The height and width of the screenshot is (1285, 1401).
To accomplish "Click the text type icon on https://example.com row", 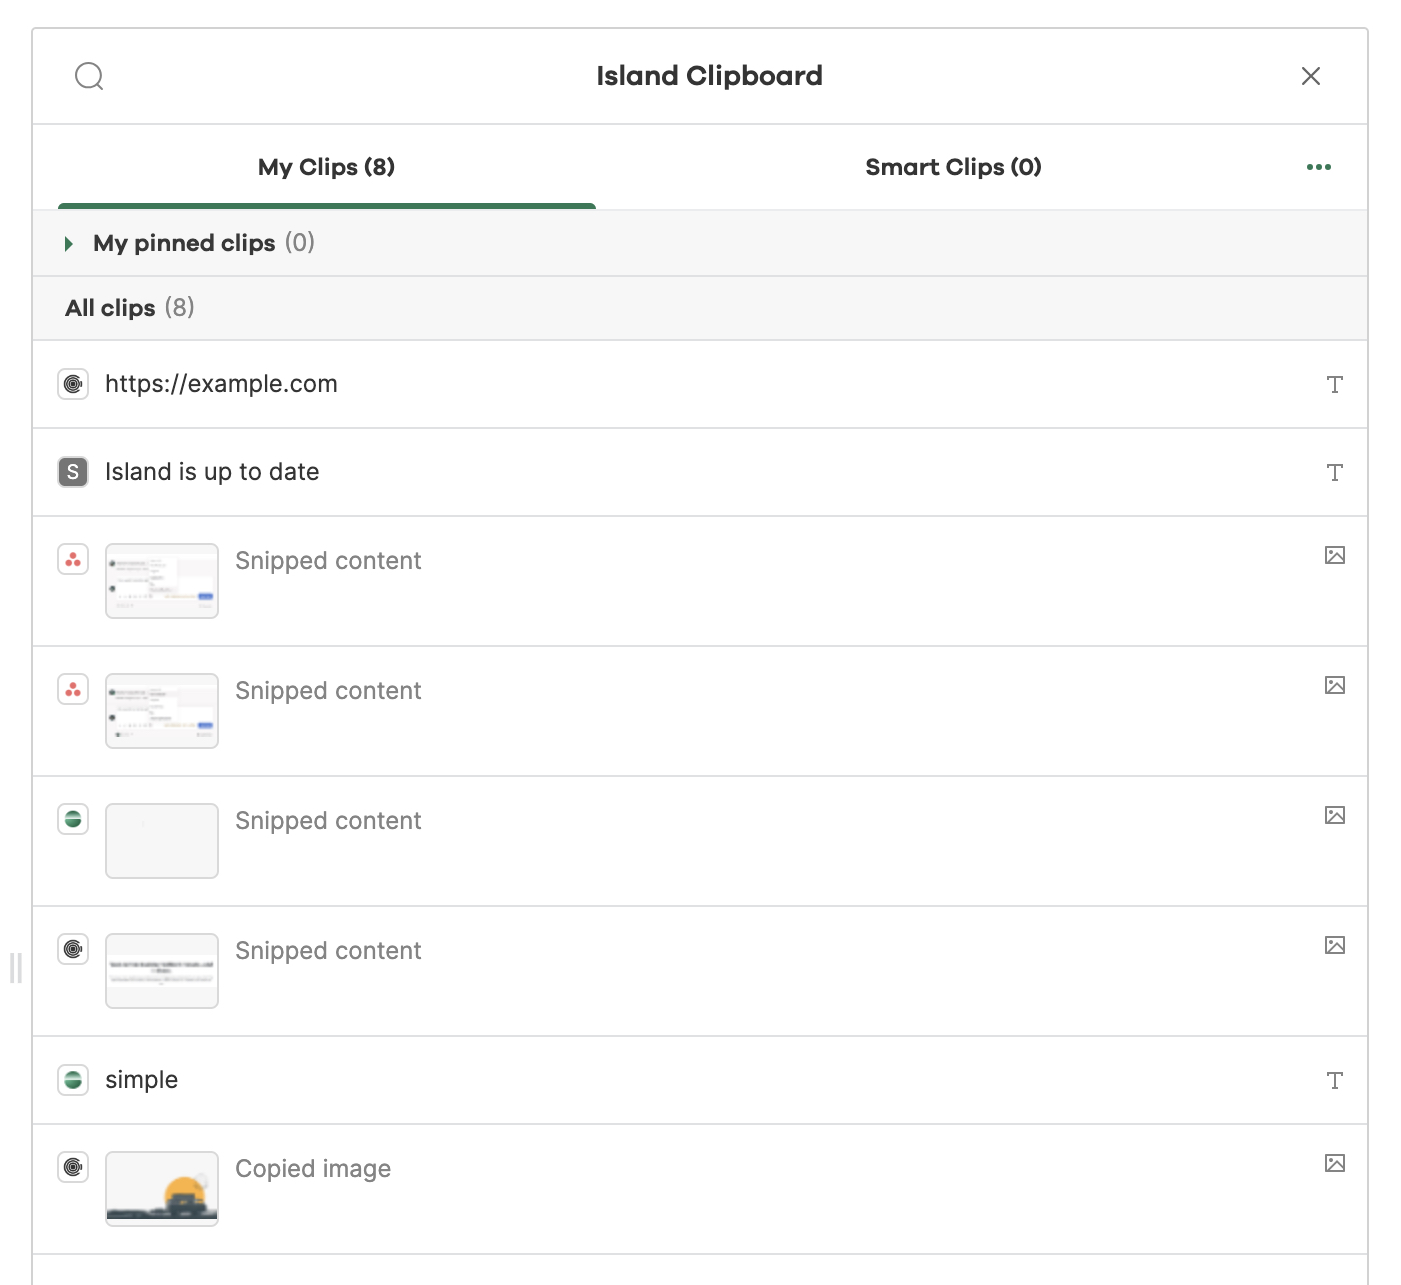I will coord(1335,384).
